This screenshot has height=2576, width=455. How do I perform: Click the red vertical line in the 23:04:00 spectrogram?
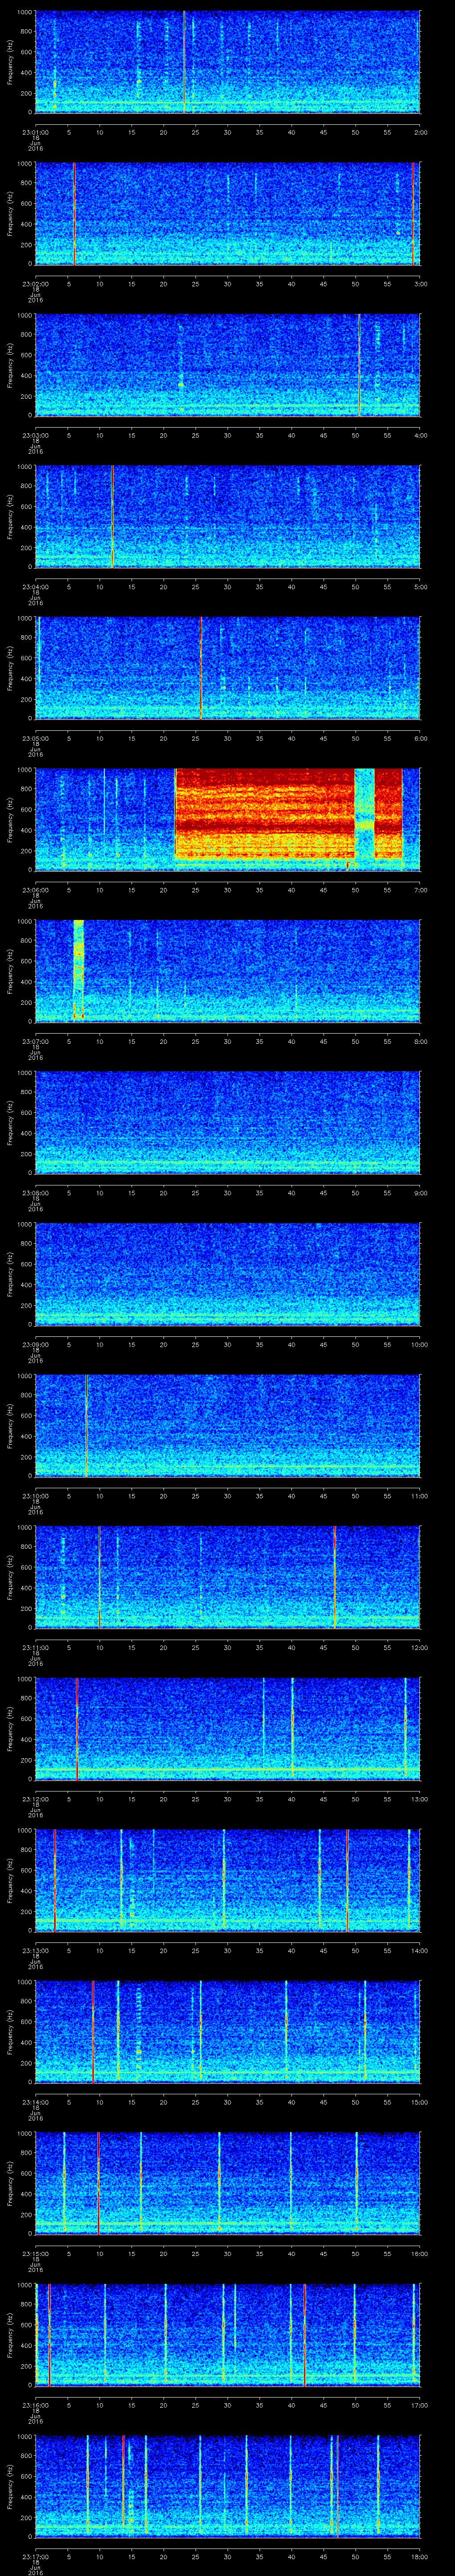pos(112,517)
